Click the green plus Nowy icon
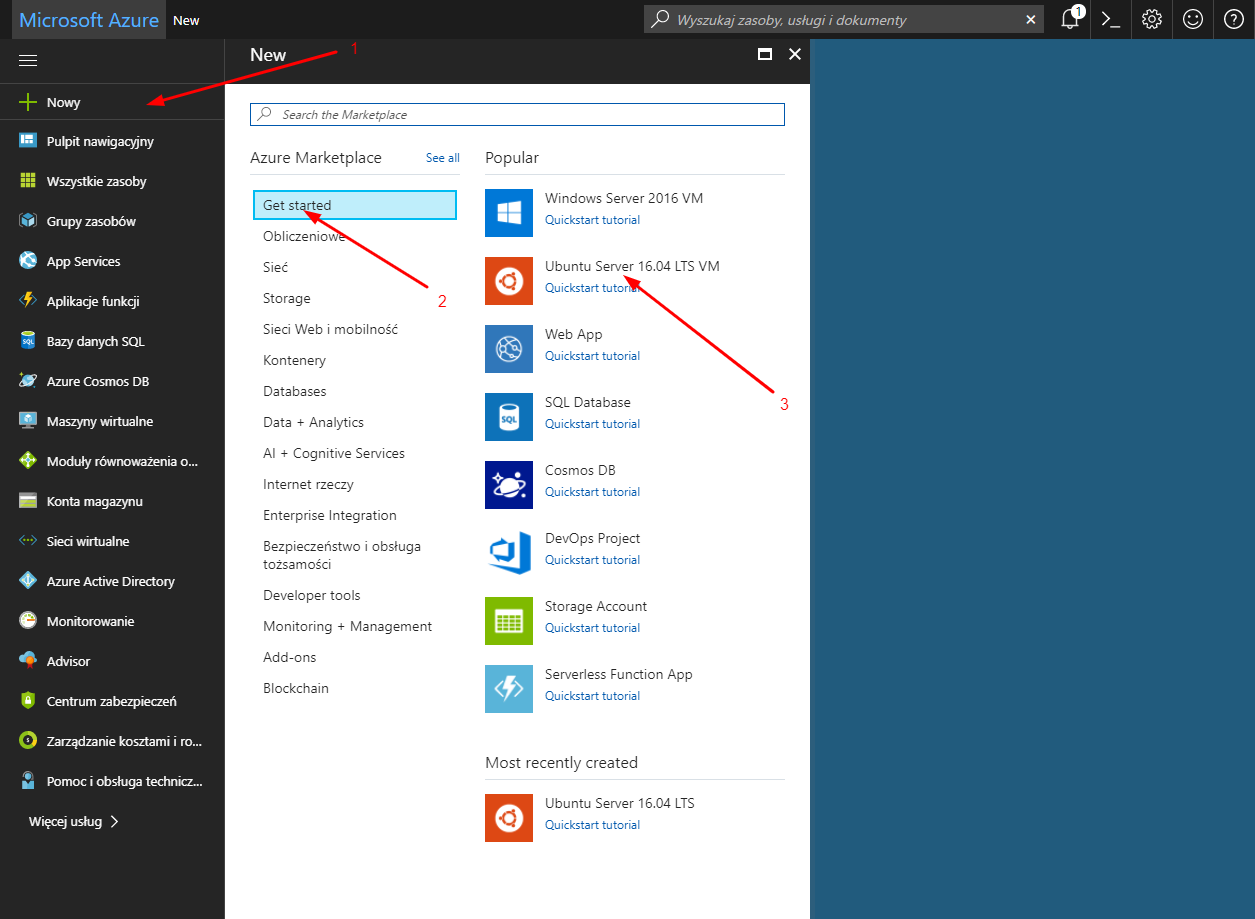Image resolution: width=1255 pixels, height=919 pixels. click(28, 102)
